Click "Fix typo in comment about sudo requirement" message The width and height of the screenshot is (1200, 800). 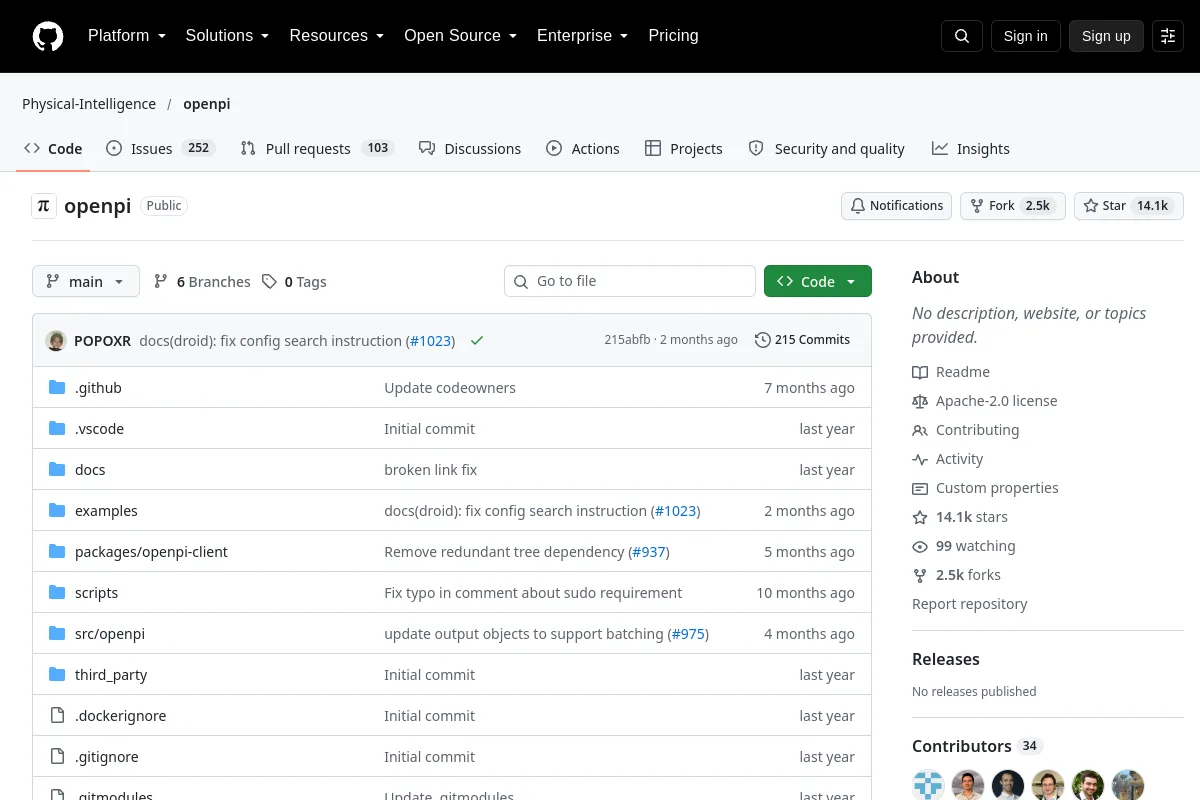(533, 593)
